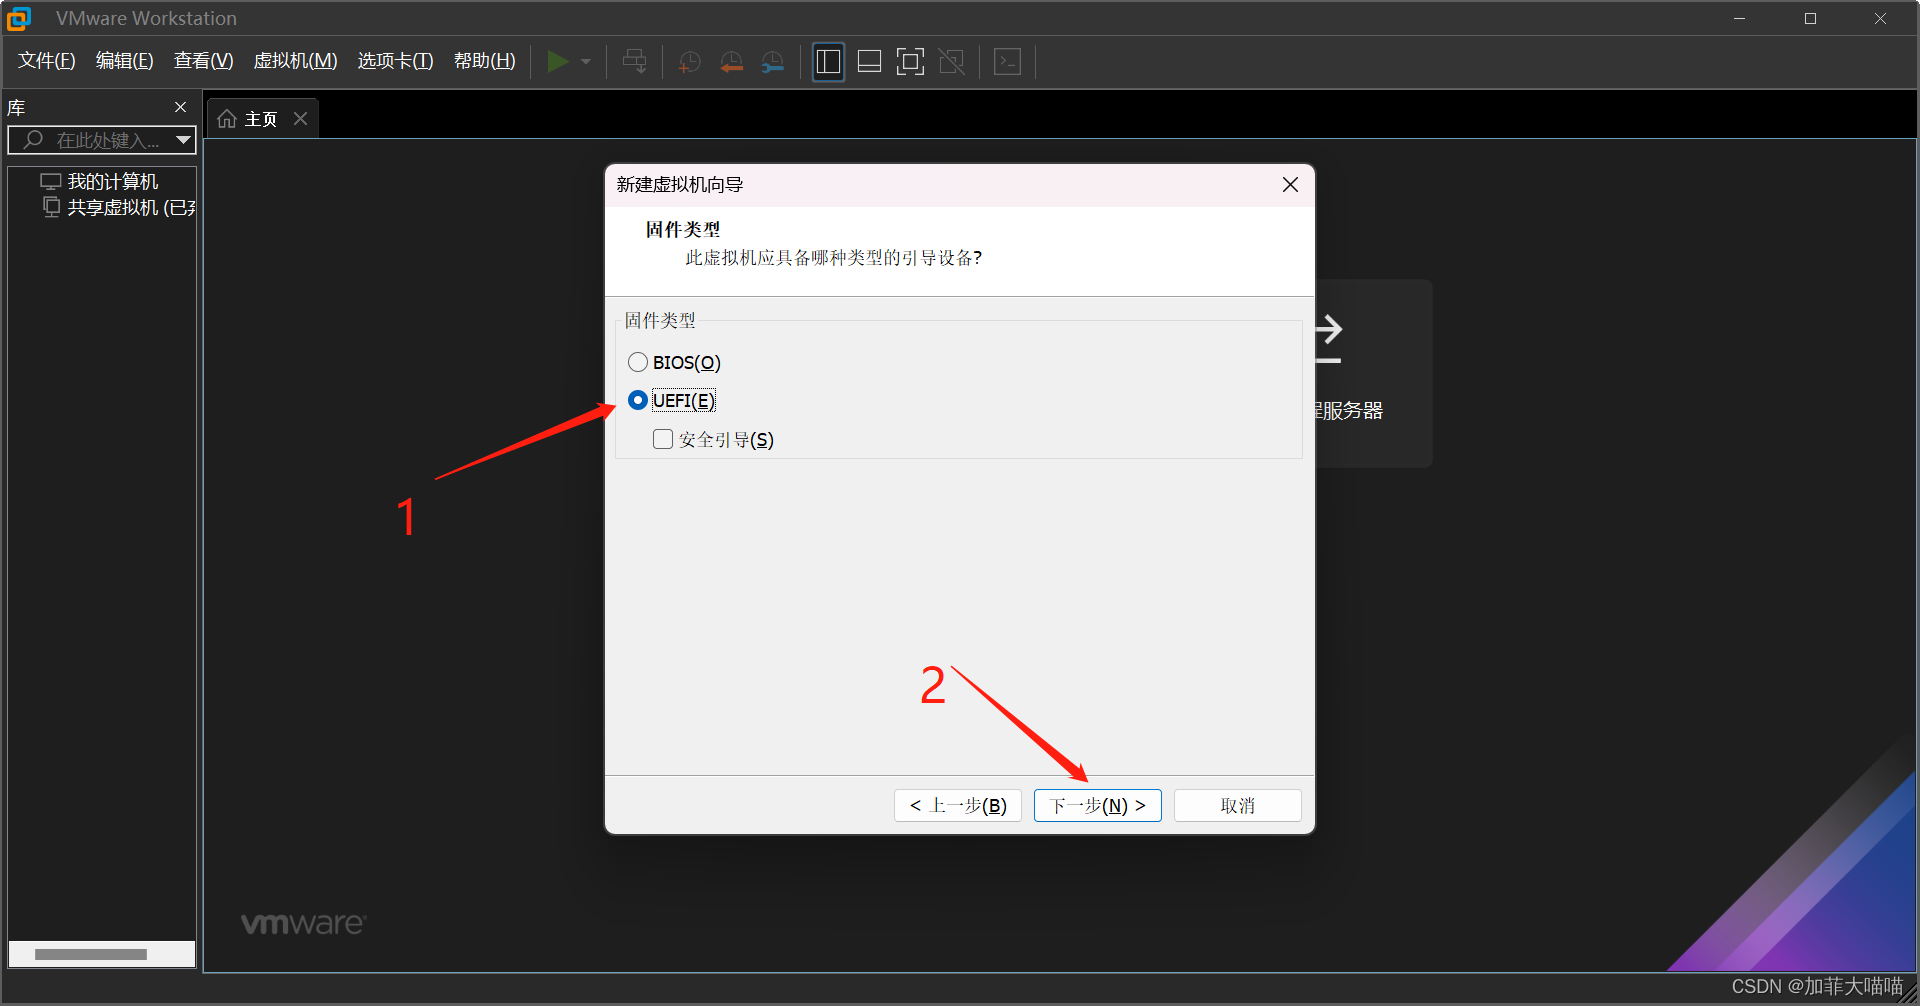Image resolution: width=1920 pixels, height=1006 pixels.
Task: Click the 上一步(B) back button
Action: point(957,805)
